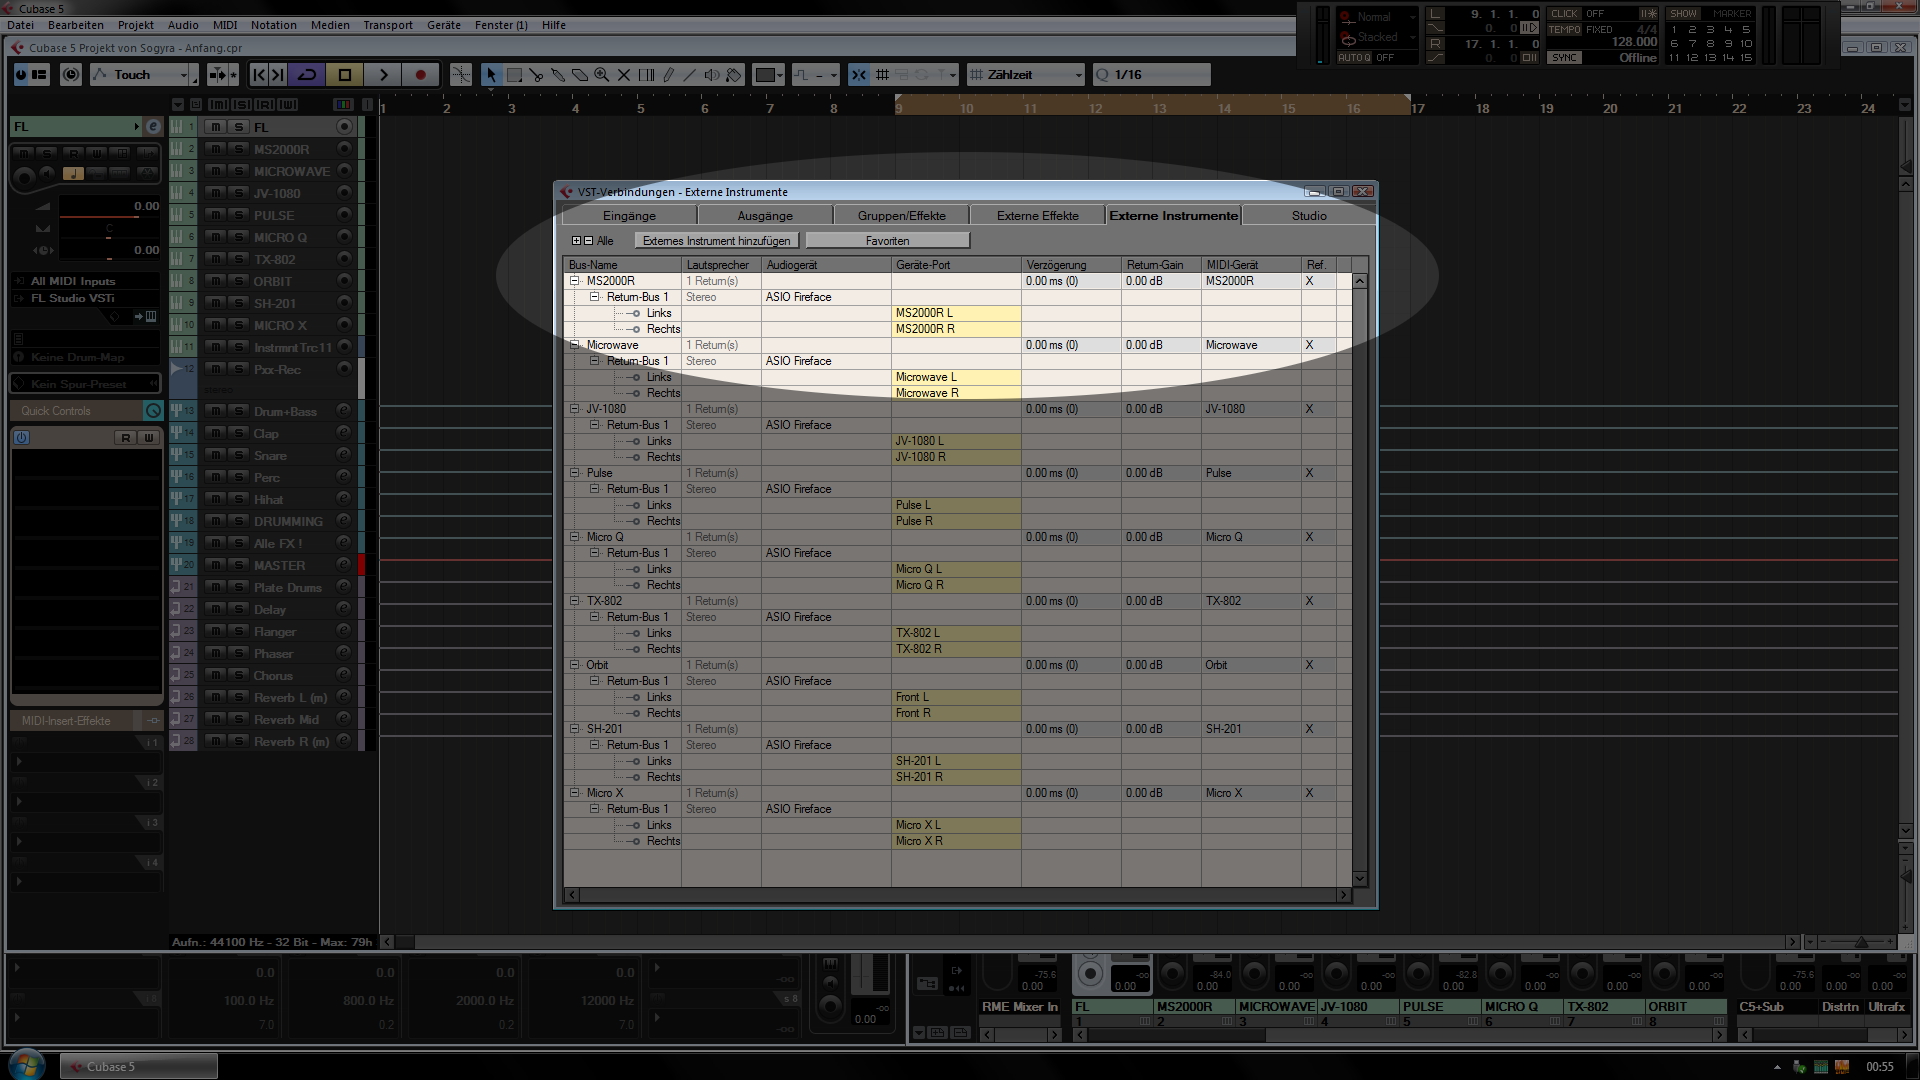Click horizontal scrollbar right arrow in VST-Verbindungen
The height and width of the screenshot is (1080, 1920).
[x=1345, y=895]
